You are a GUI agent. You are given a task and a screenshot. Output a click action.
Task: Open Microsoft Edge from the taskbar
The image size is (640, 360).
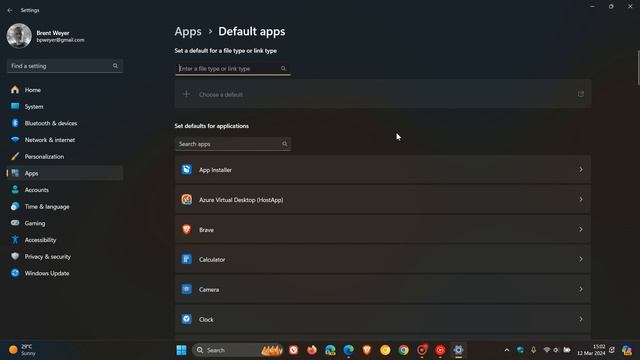point(349,350)
